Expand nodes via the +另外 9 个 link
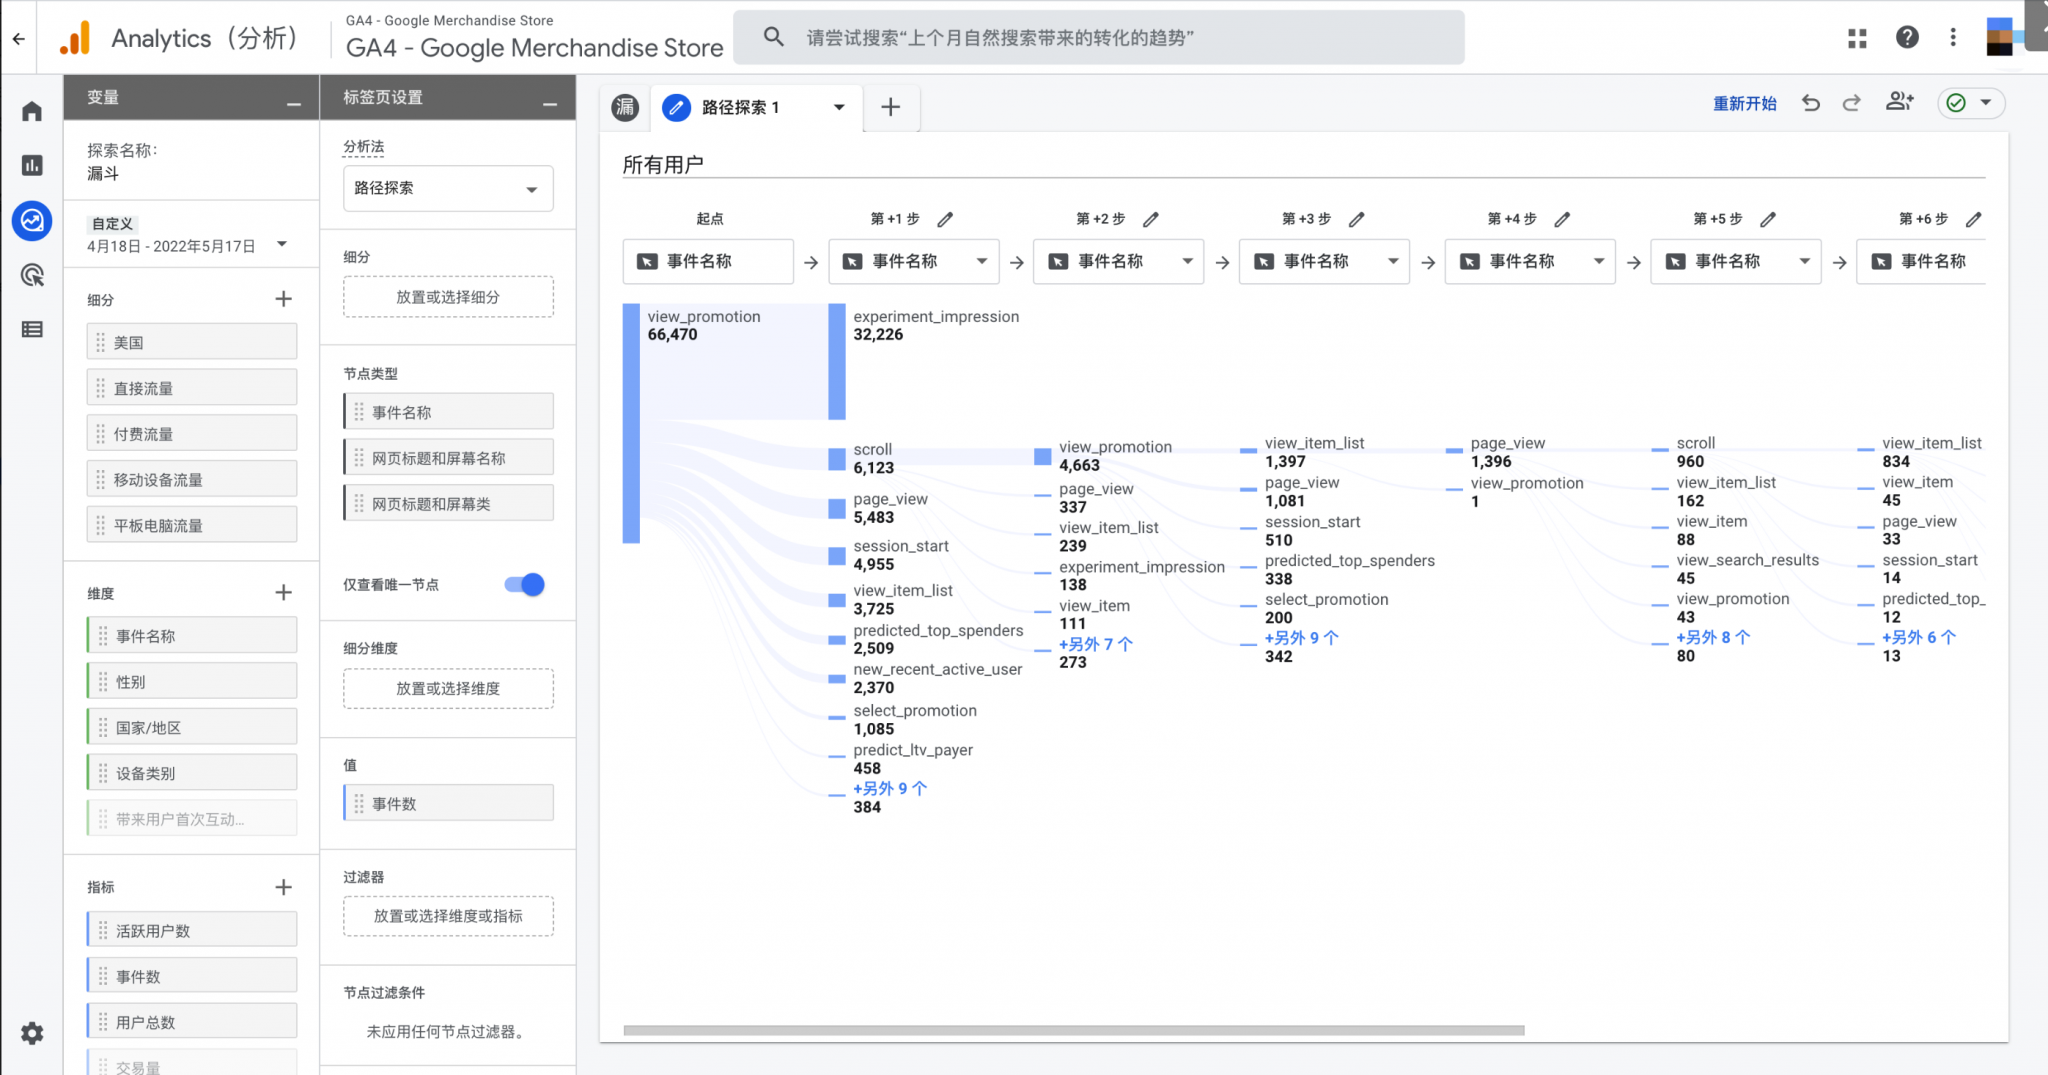The image size is (2048, 1075). coord(889,788)
